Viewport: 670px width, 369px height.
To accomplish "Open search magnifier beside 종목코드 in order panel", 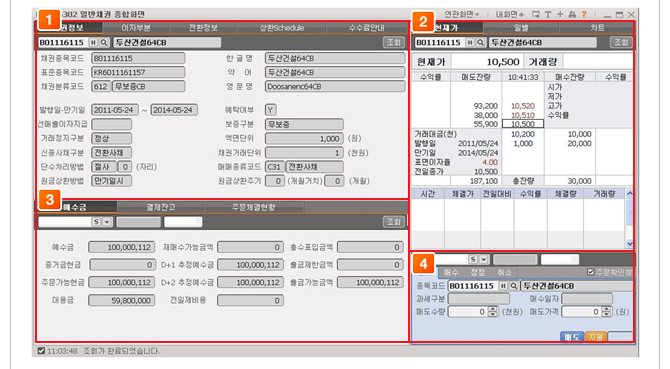I will 514,286.
